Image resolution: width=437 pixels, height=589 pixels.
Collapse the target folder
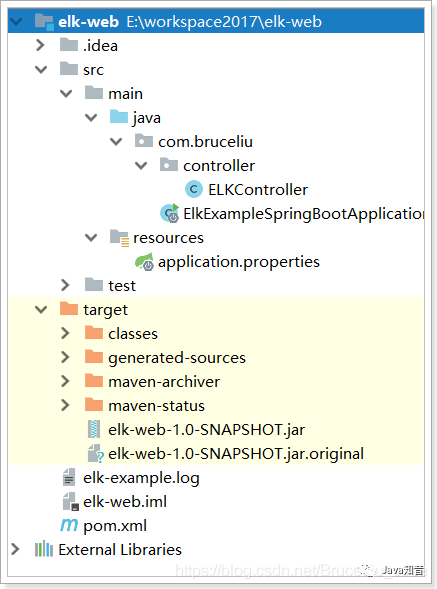coord(41,310)
